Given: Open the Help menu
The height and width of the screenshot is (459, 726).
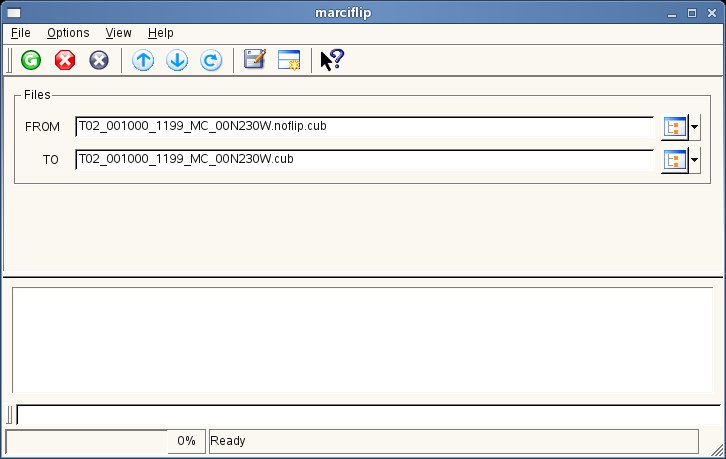Looking at the screenshot, I should pyautogui.click(x=160, y=33).
